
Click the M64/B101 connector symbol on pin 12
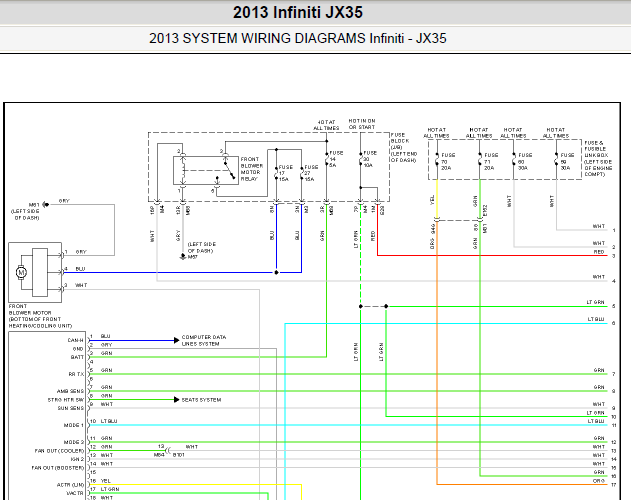(x=168, y=450)
